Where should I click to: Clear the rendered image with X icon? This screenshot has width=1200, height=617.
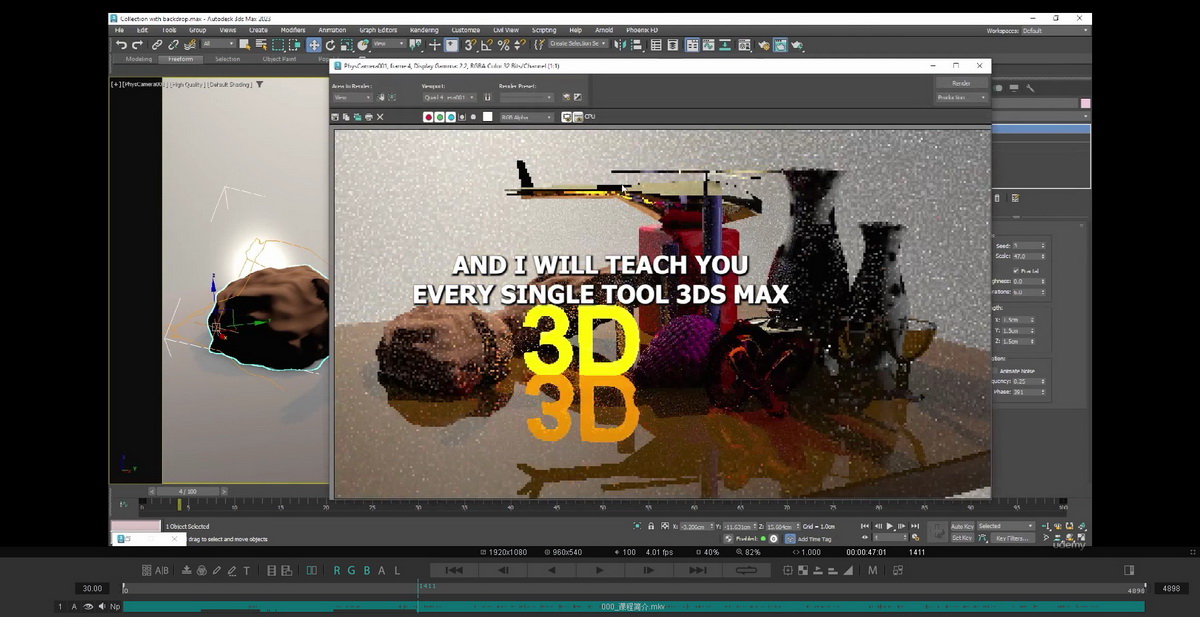point(380,117)
